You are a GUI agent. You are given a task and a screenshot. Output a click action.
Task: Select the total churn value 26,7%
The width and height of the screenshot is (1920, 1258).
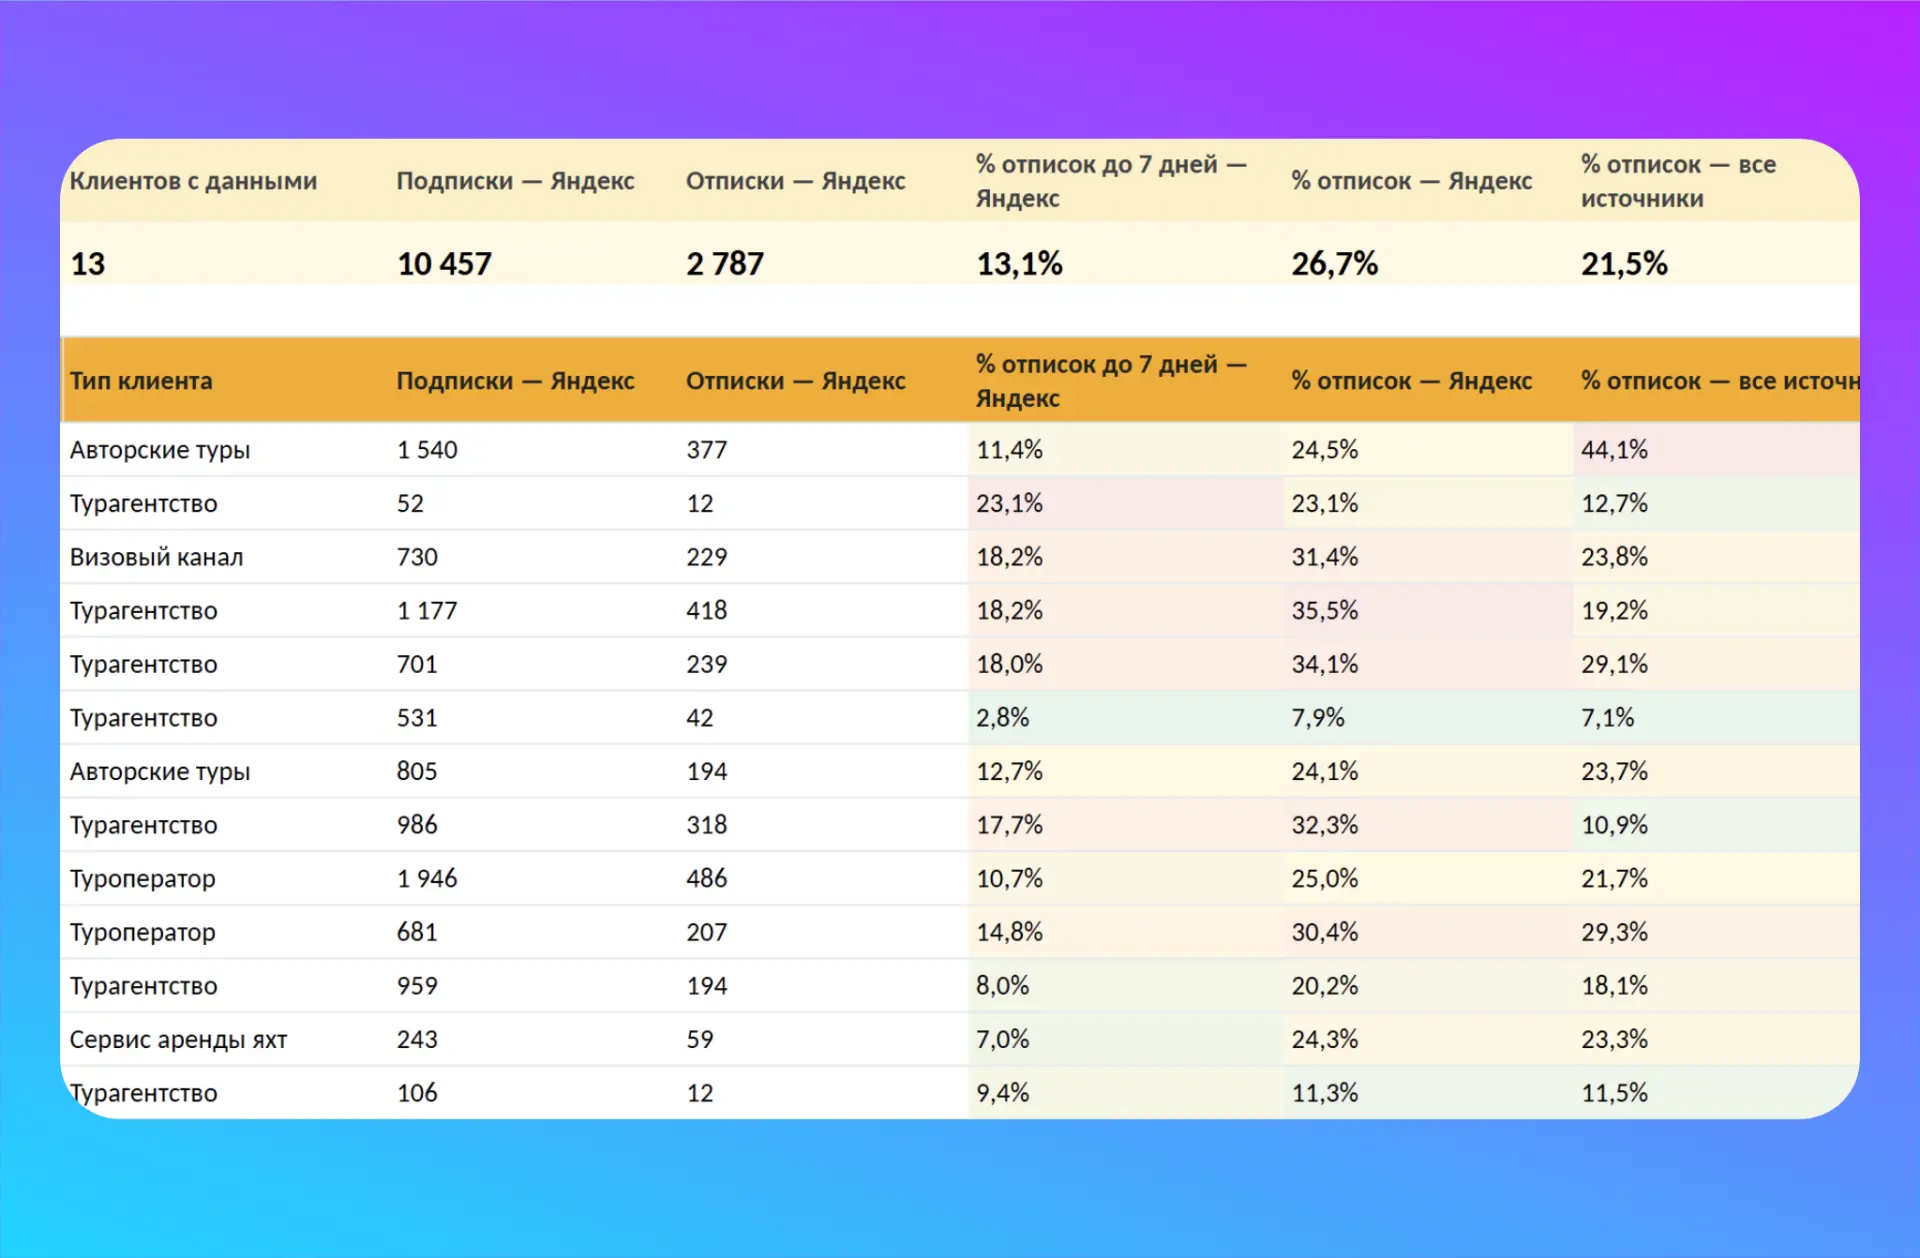tap(1334, 264)
